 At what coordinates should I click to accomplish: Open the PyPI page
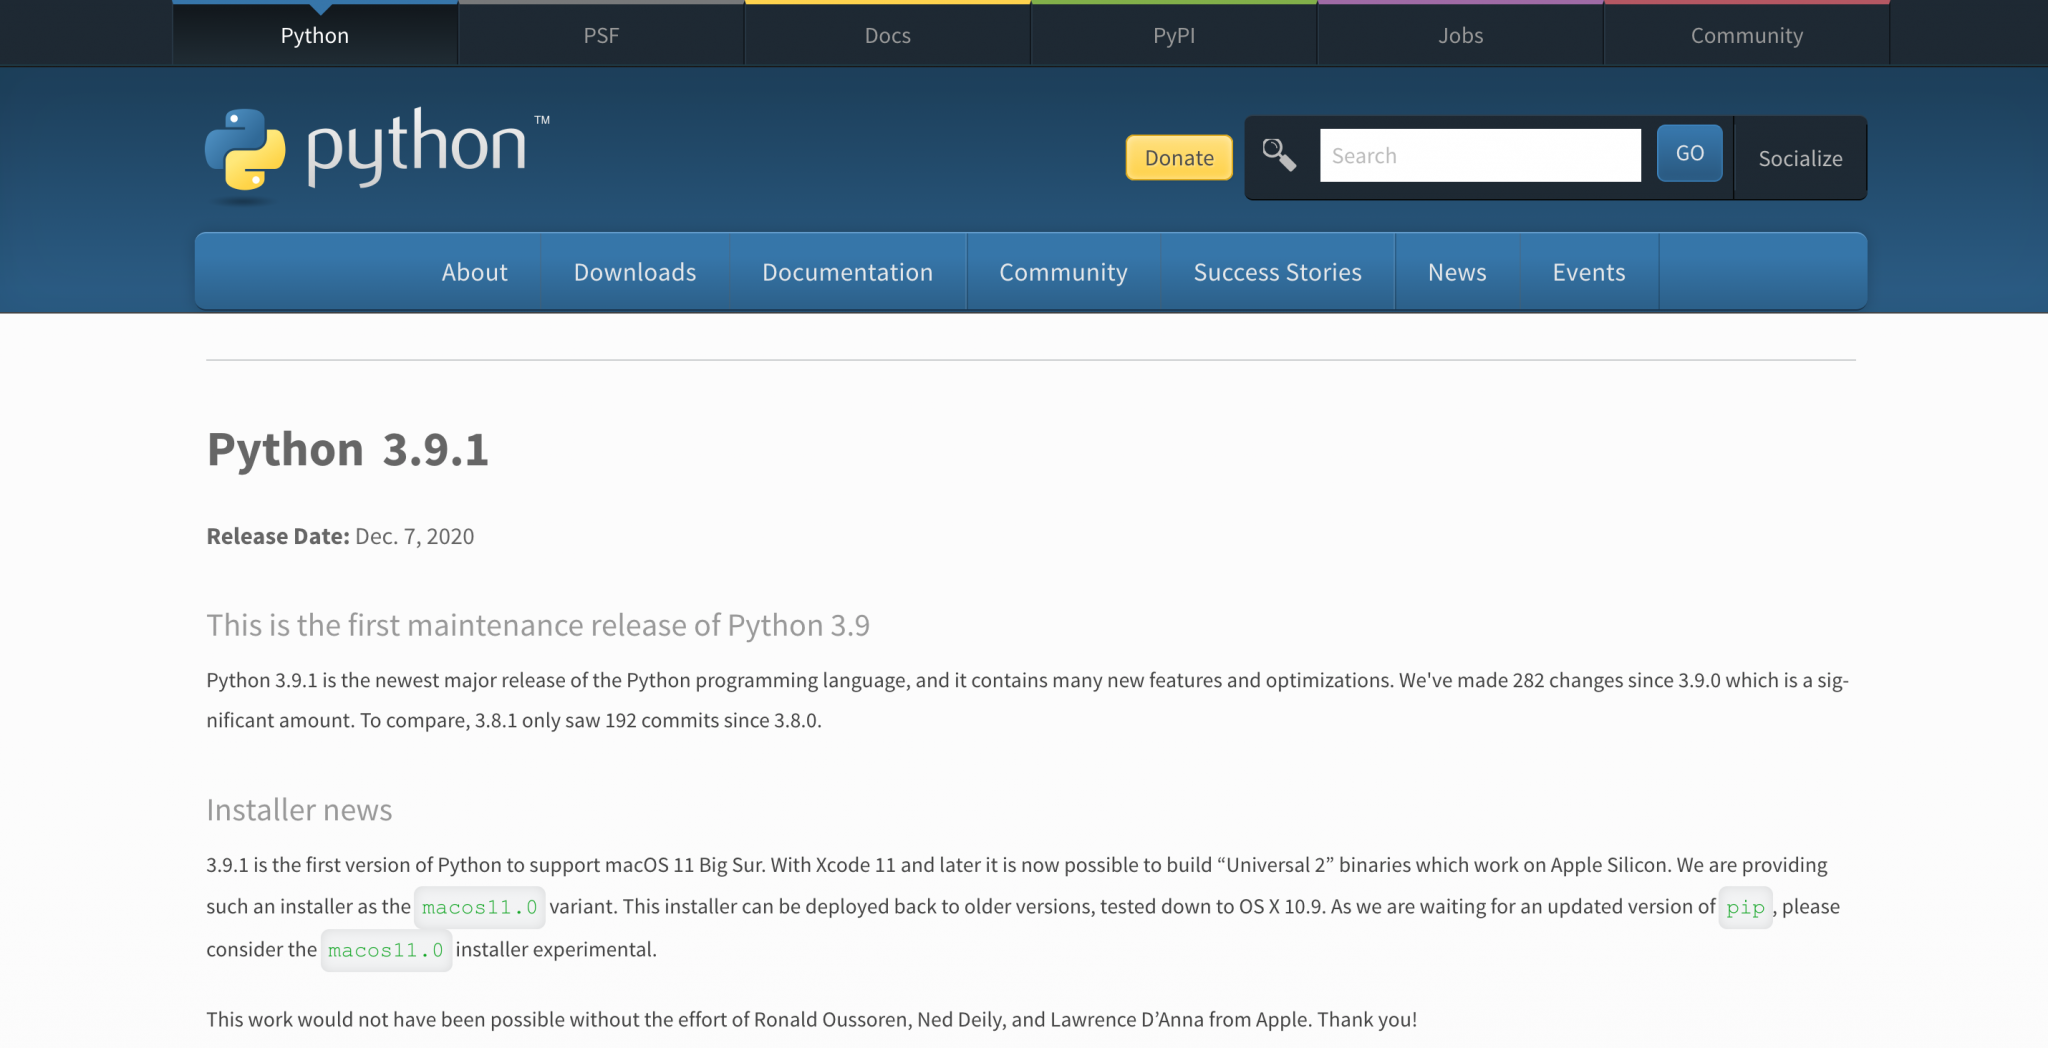tap(1173, 34)
